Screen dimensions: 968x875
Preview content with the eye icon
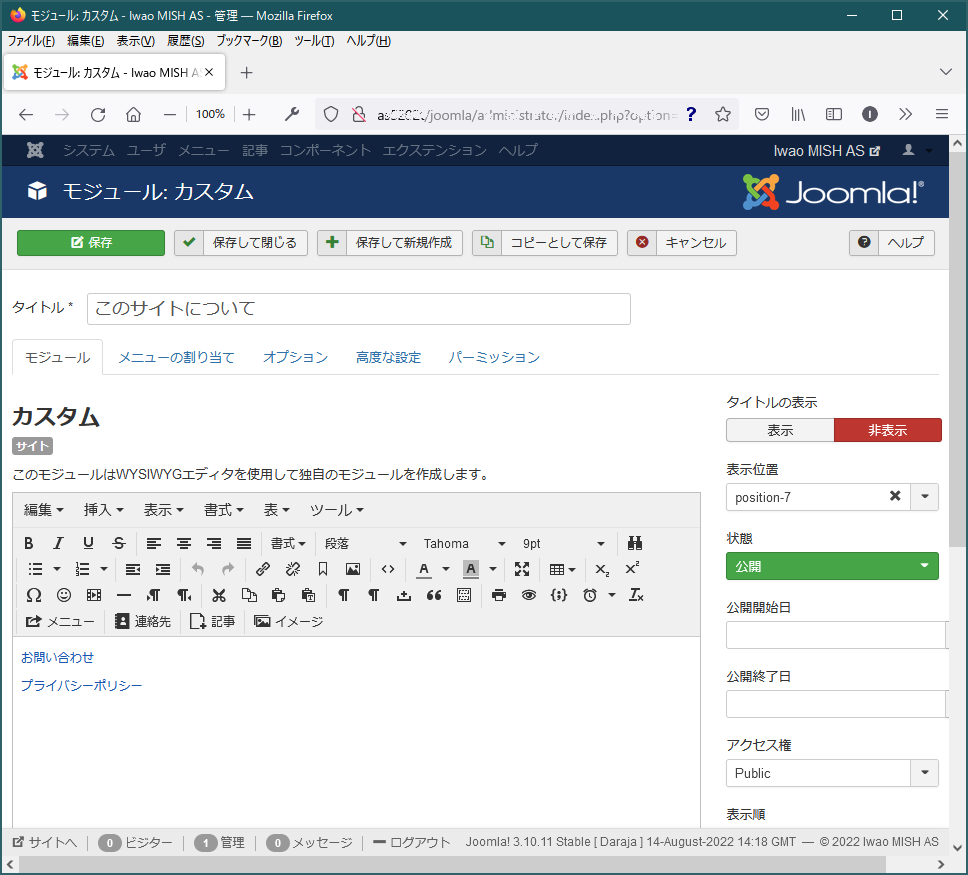coord(529,595)
